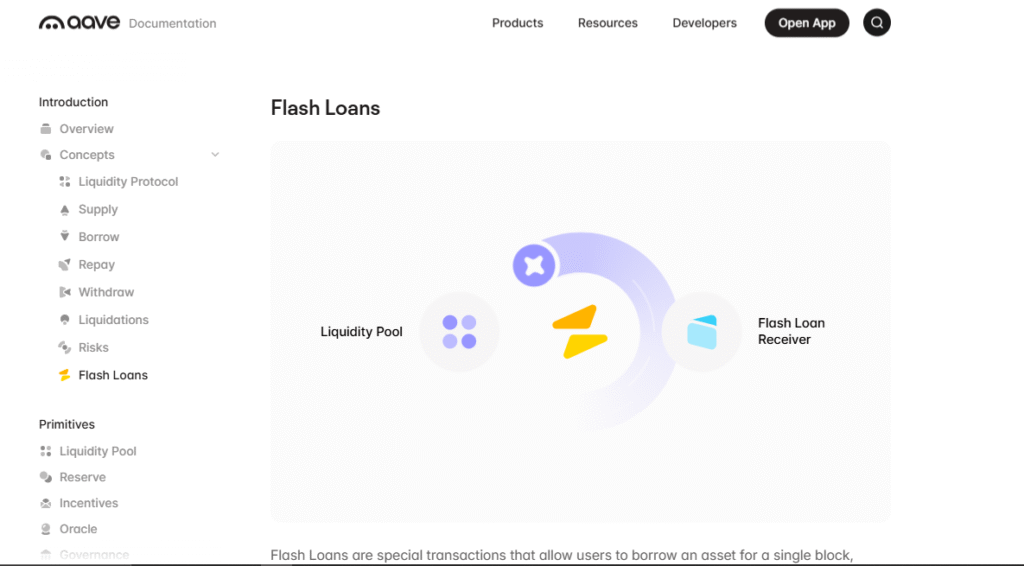Navigate to the Reserve primitives page
1024x566 pixels.
pyautogui.click(x=82, y=477)
